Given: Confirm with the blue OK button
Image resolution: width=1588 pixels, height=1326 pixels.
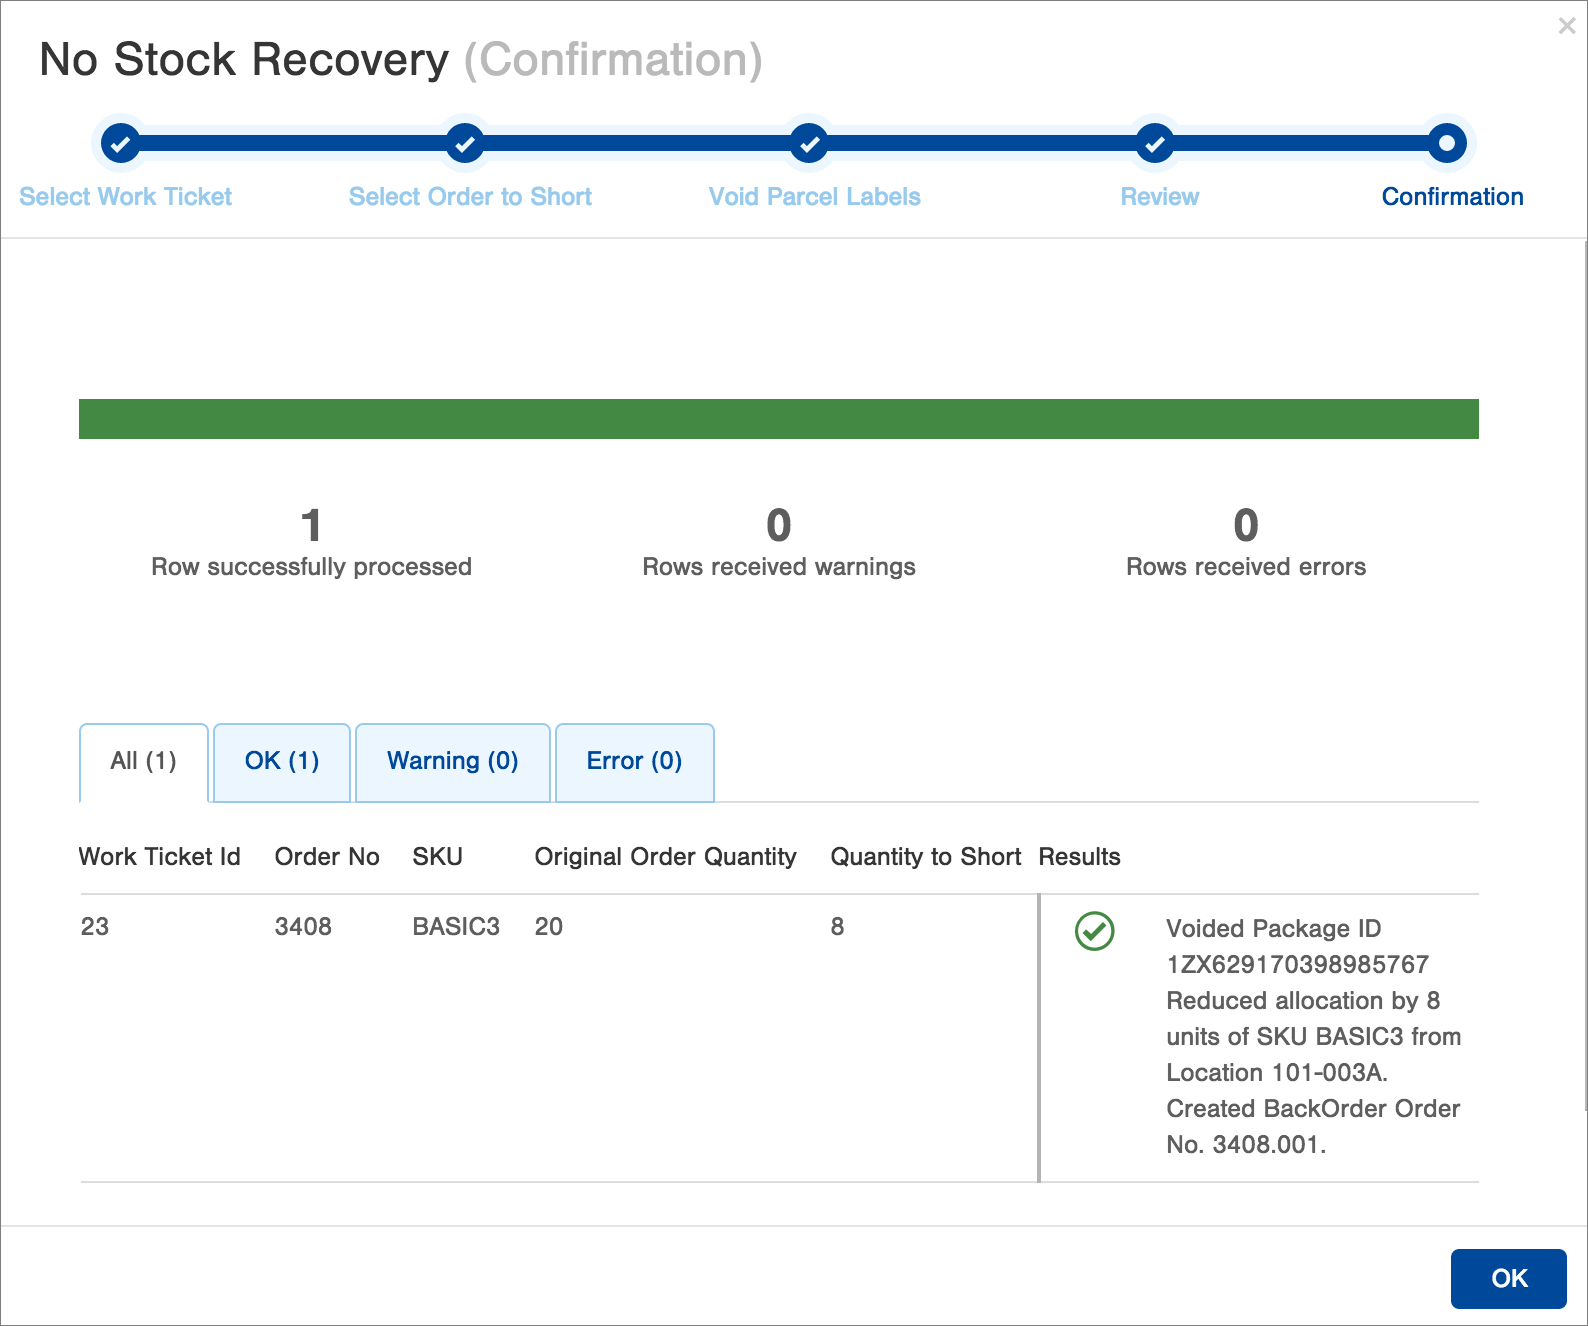Looking at the screenshot, I should [1509, 1279].
